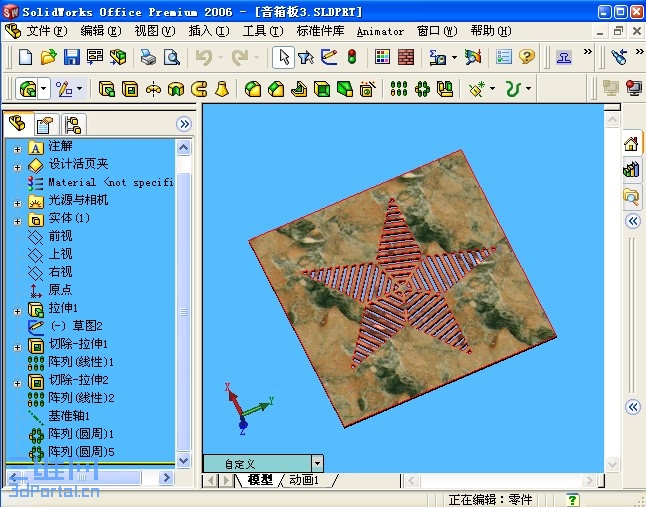
Task: Rebuild the model with the traffic light icon
Action: (x=351, y=57)
